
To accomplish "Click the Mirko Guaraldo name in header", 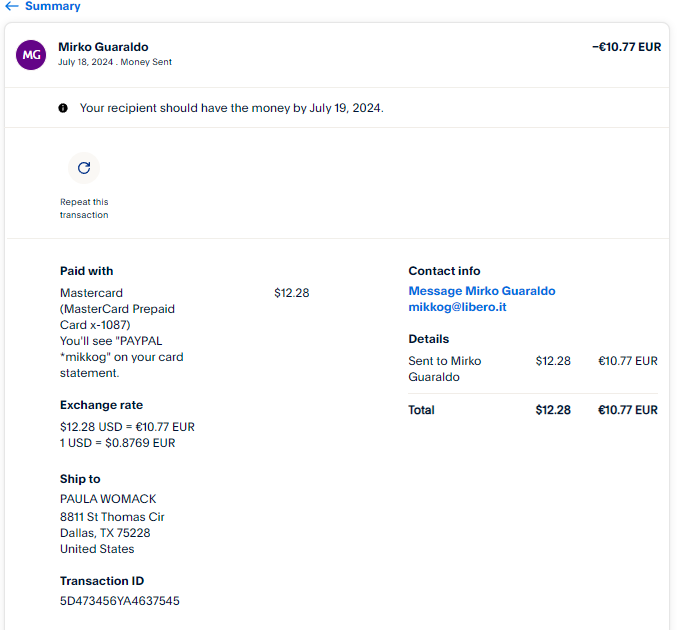I will click(x=104, y=46).
